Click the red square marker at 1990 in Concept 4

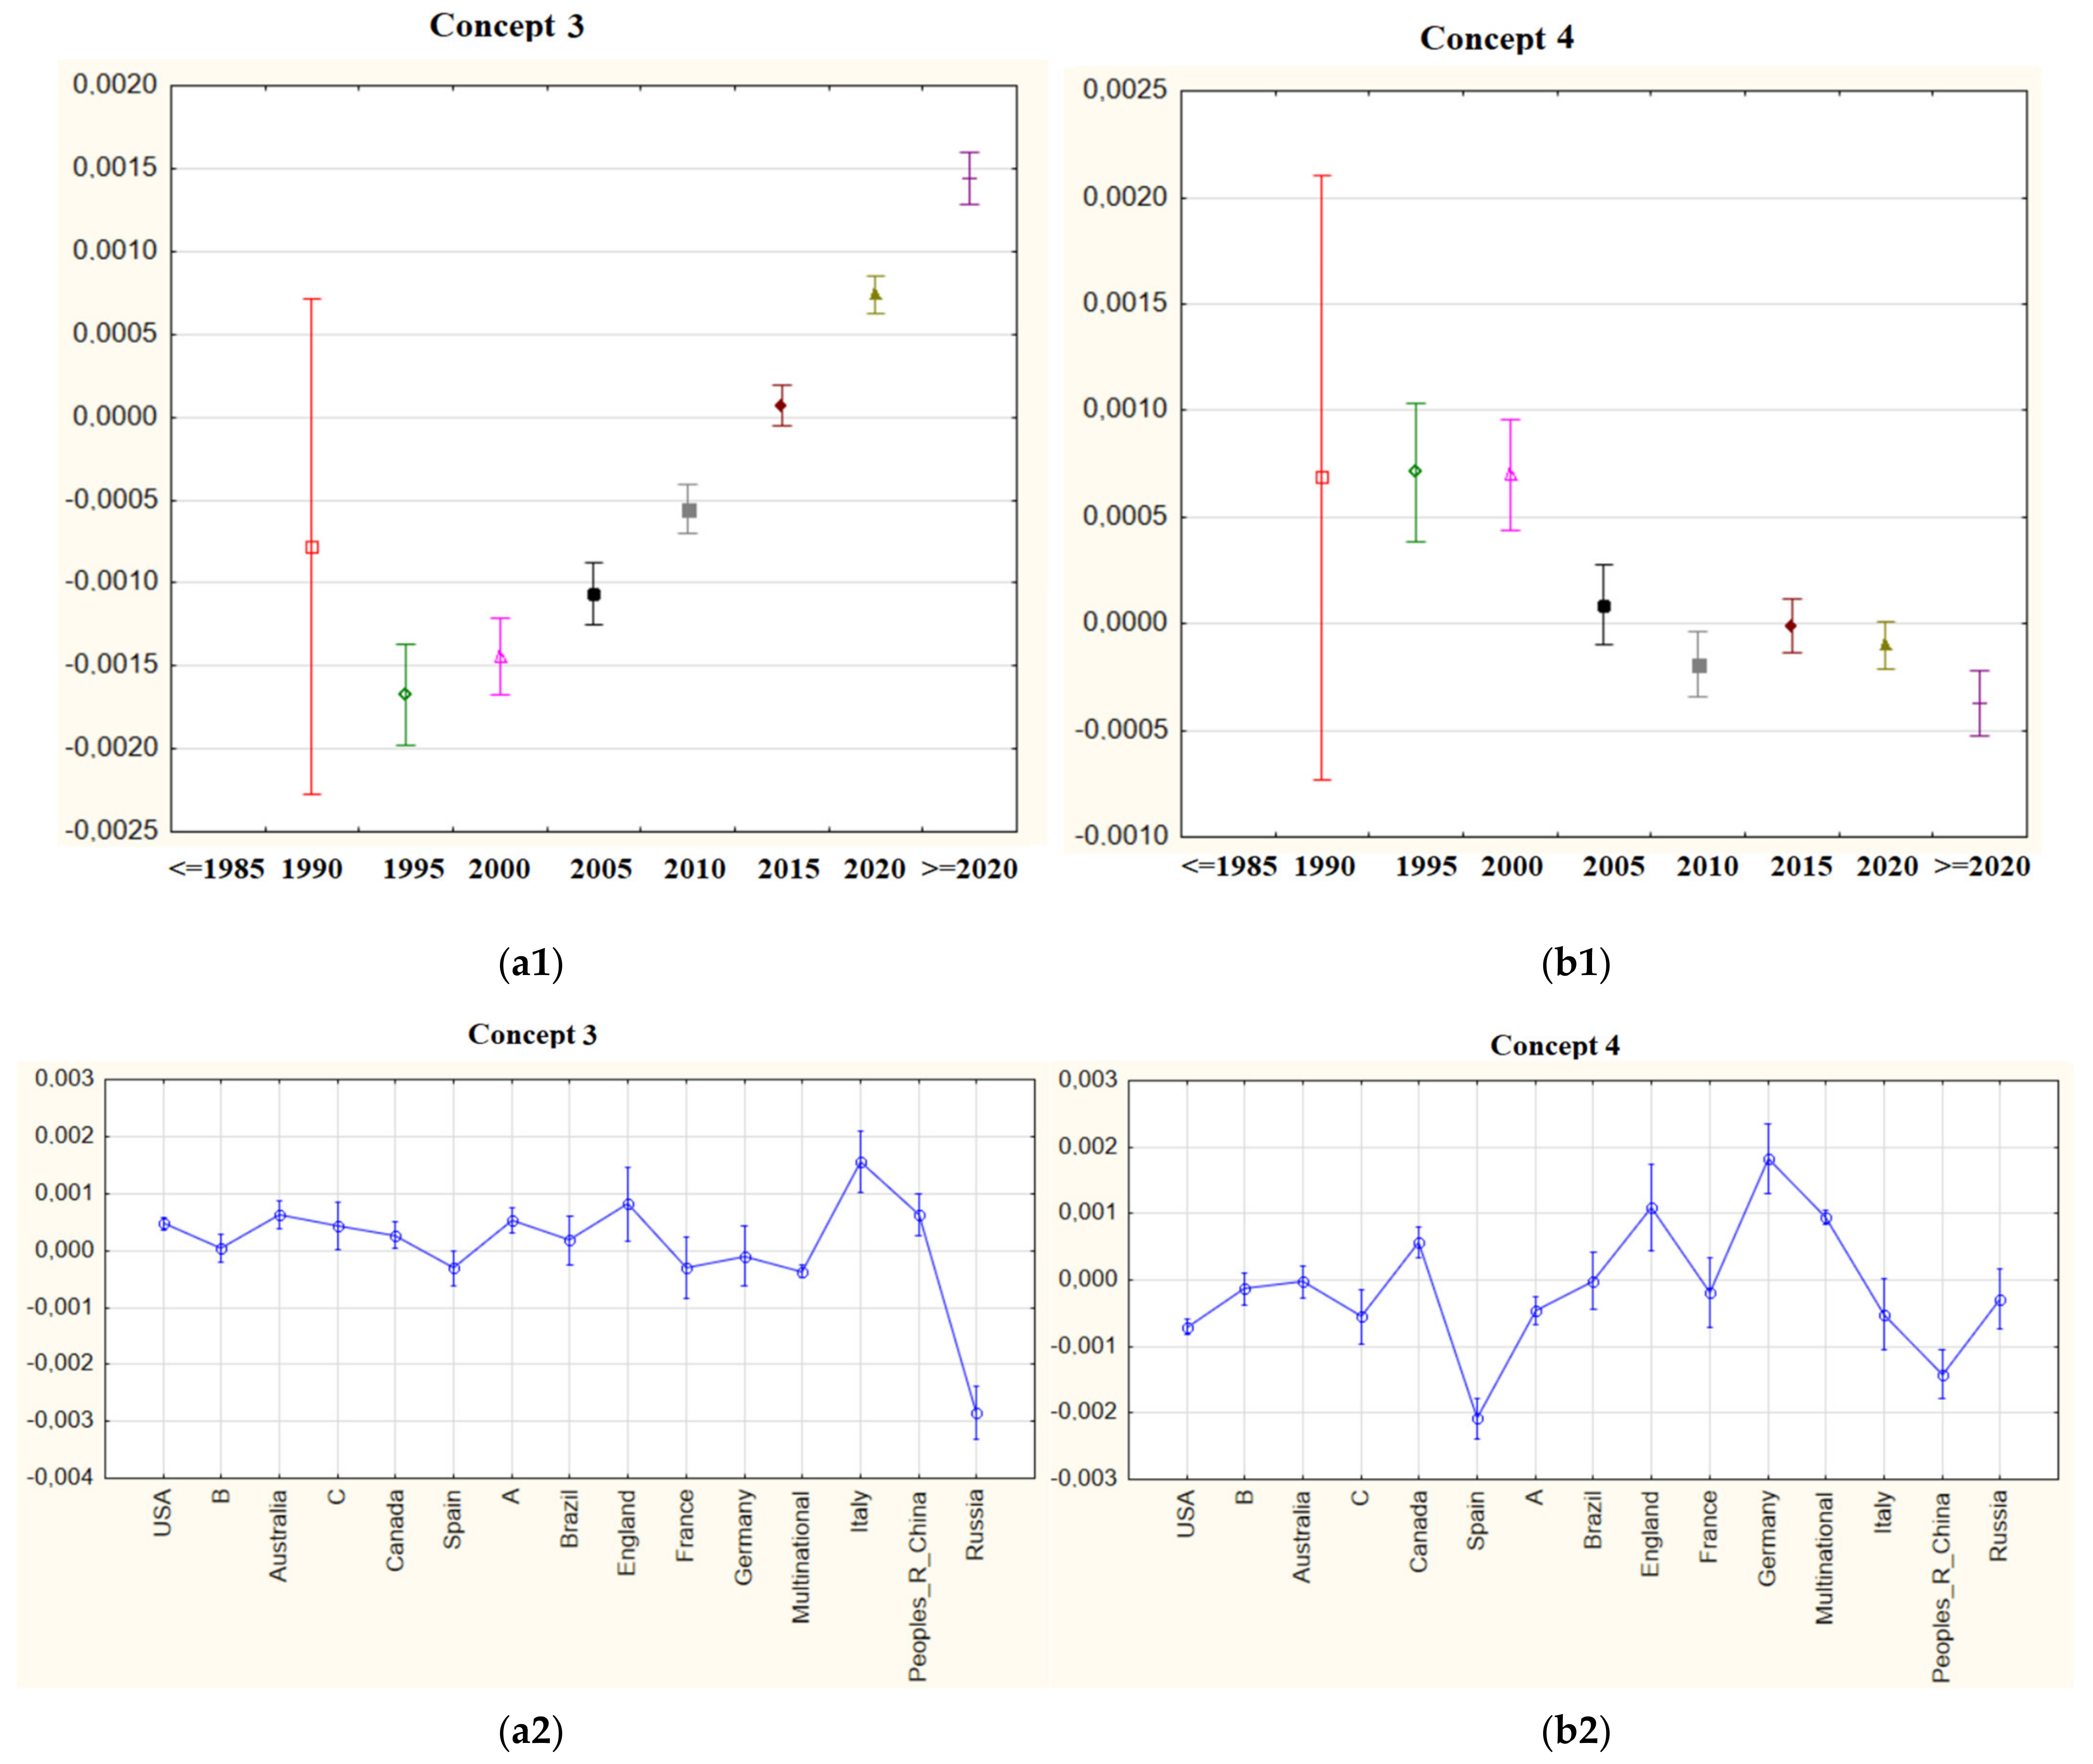pos(1322,478)
